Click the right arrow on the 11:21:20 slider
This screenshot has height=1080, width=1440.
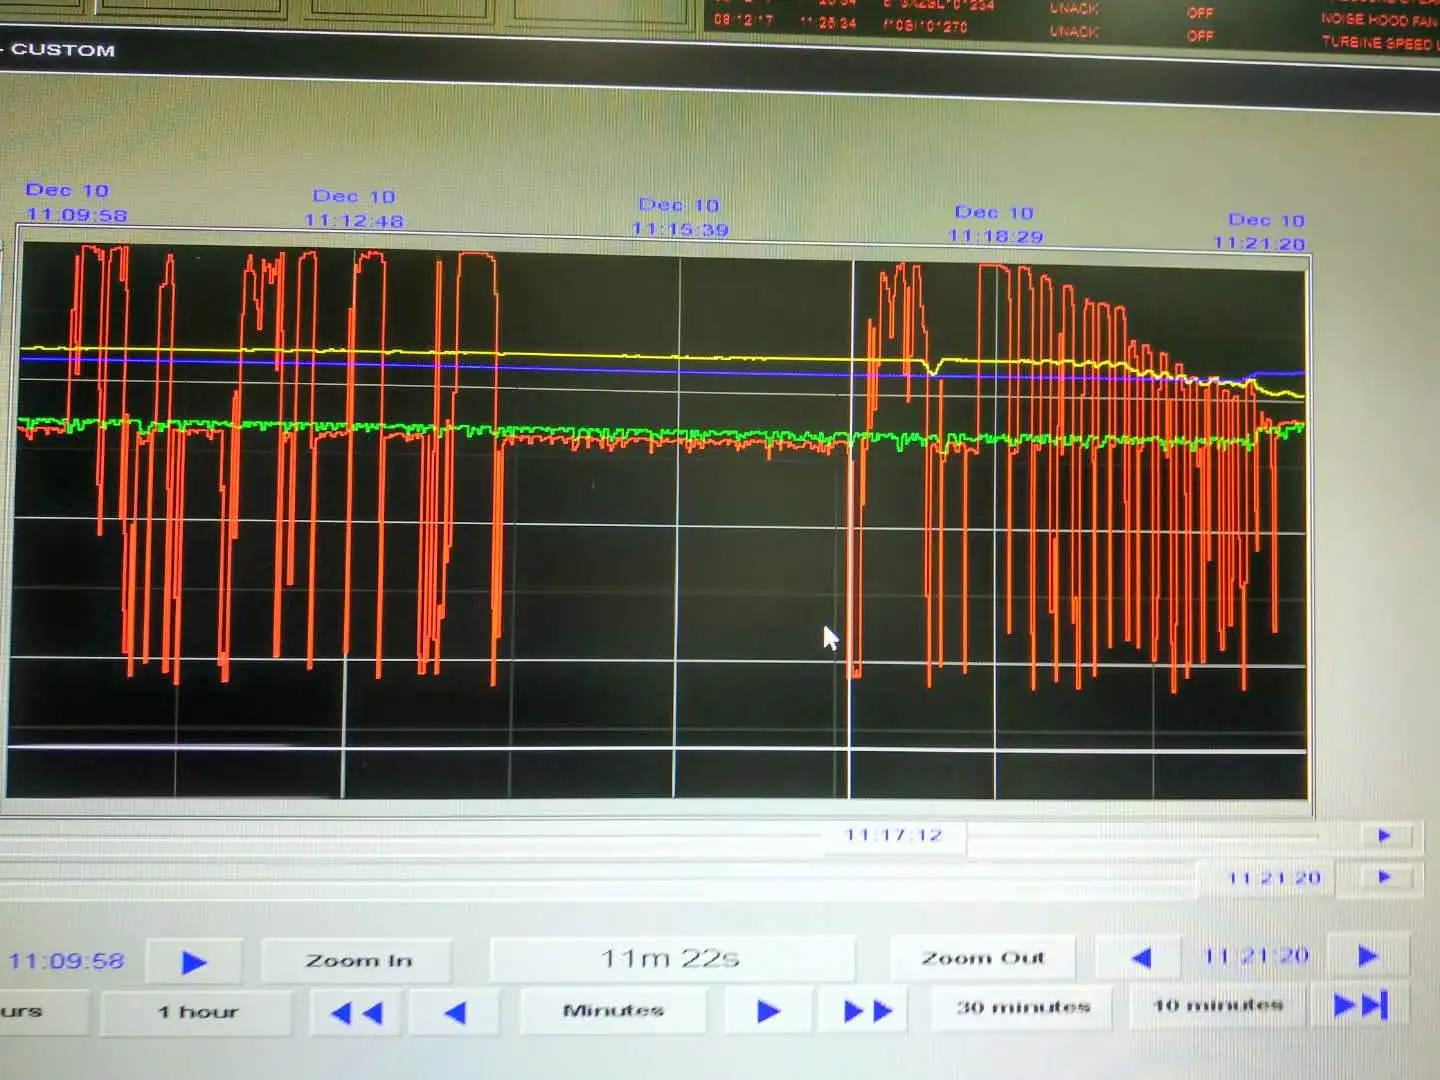point(1385,877)
